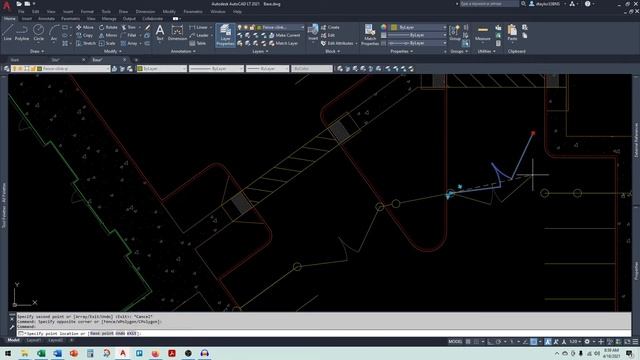Open the Annotate ribbon tab

coord(46,18)
